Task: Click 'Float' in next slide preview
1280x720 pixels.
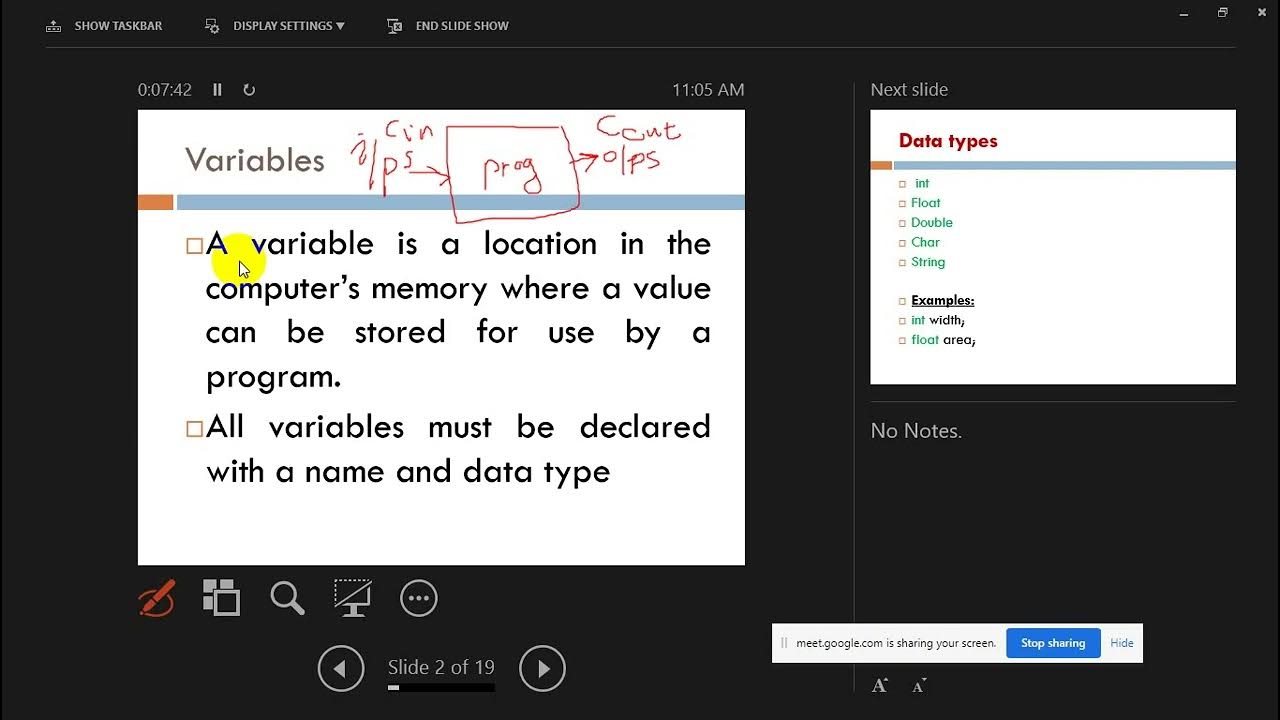Action: click(x=926, y=203)
